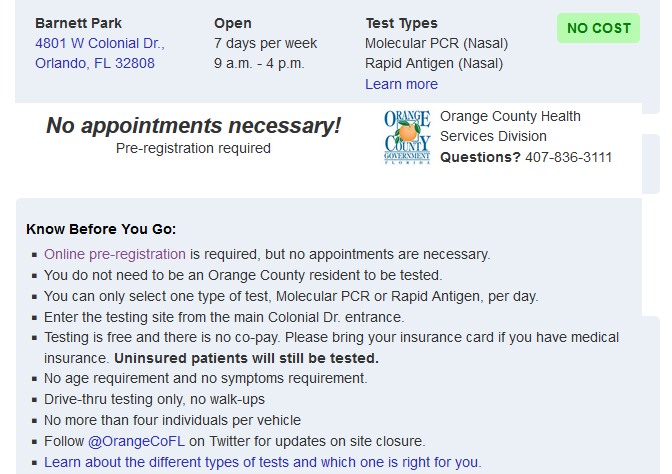The width and height of the screenshot is (672, 474).
Task: Open the @OrangeCoFL Twitter link
Action: pos(136,441)
